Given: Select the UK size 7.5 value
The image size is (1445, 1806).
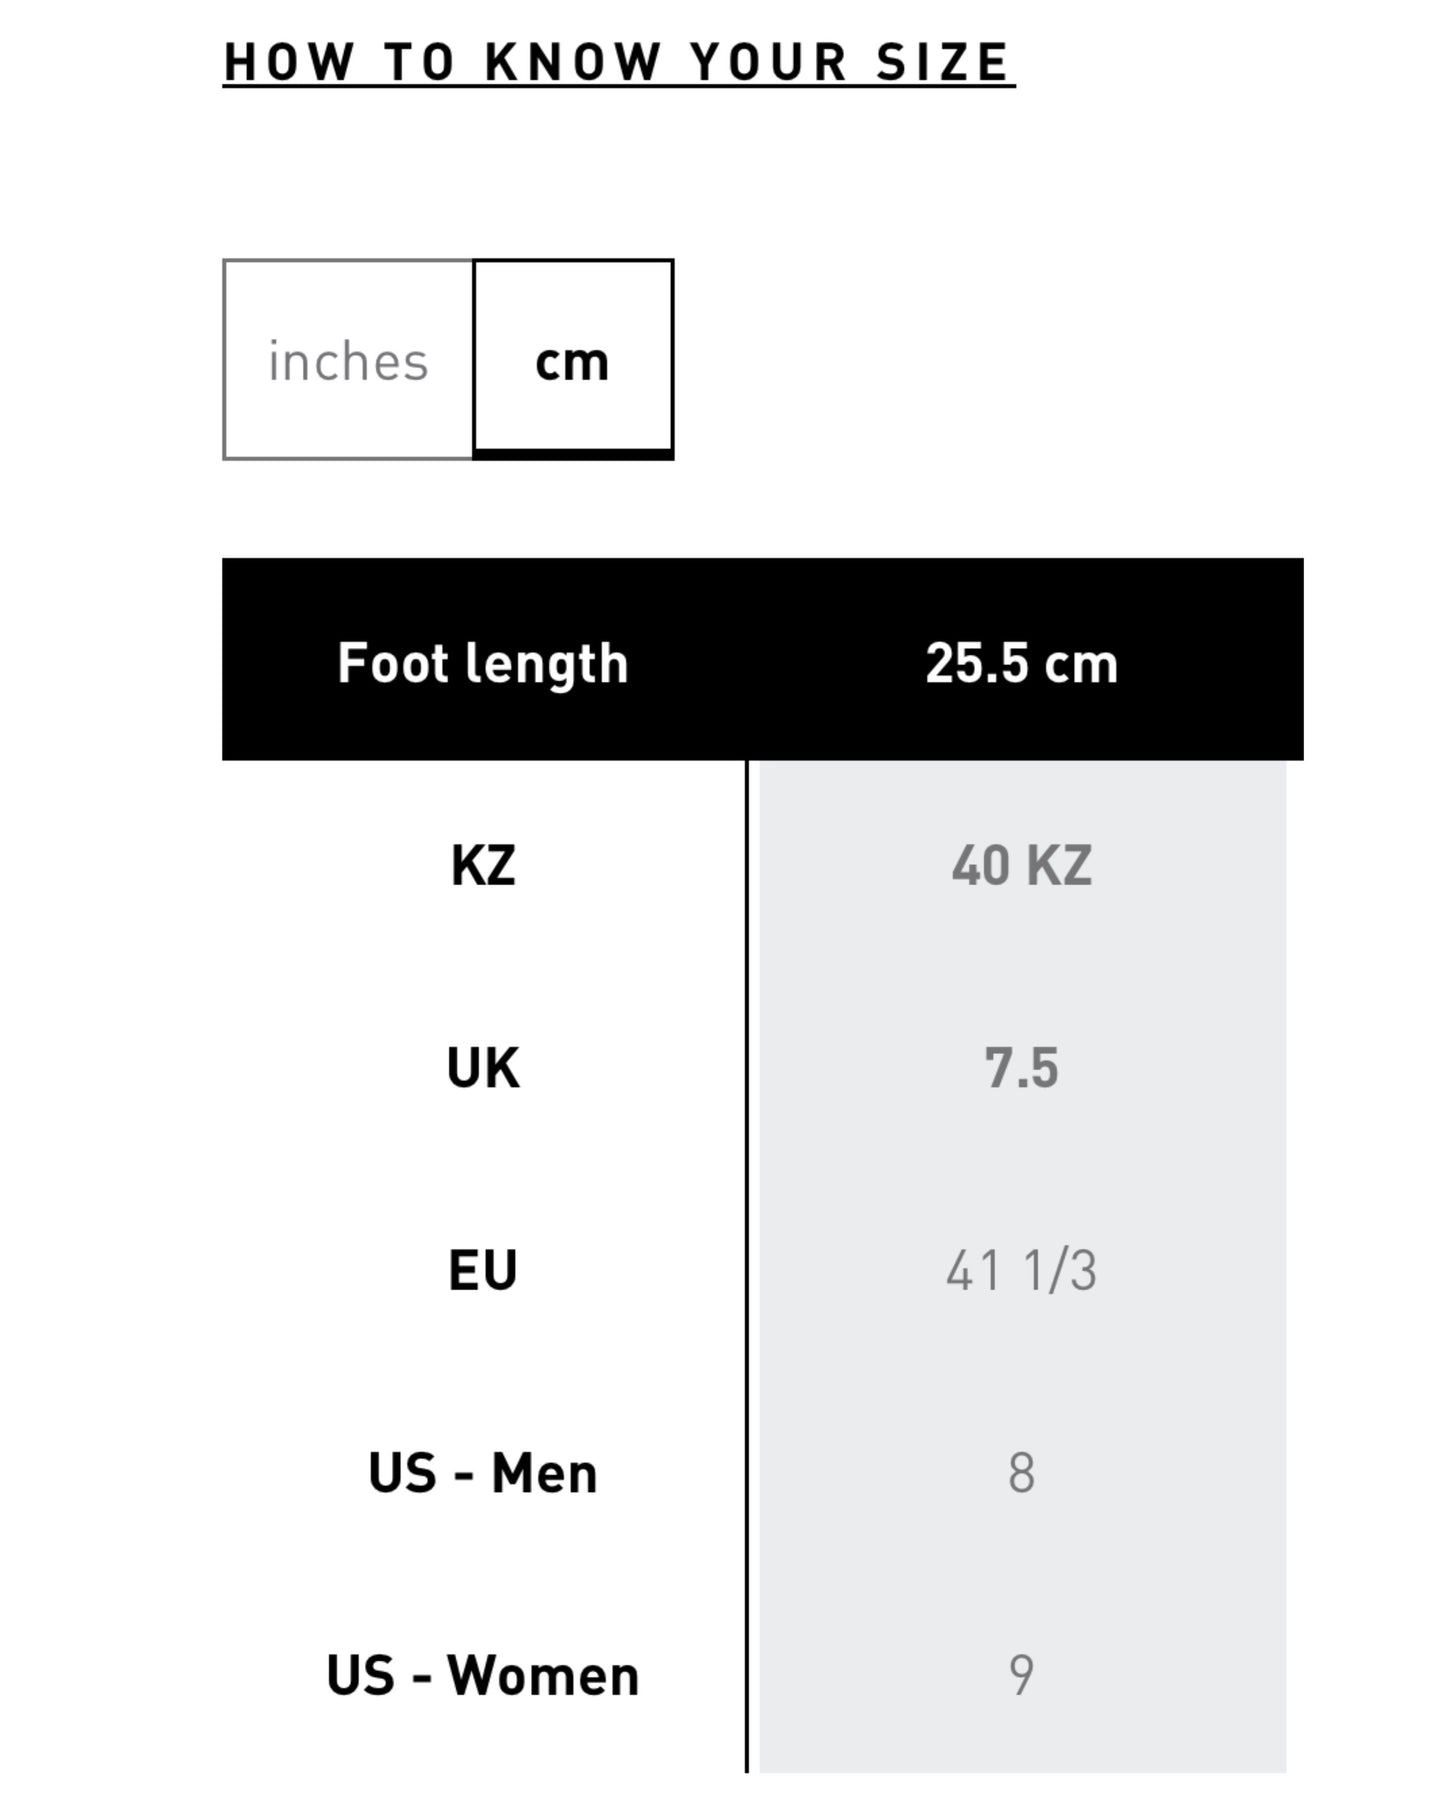Looking at the screenshot, I should pos(1021,1068).
